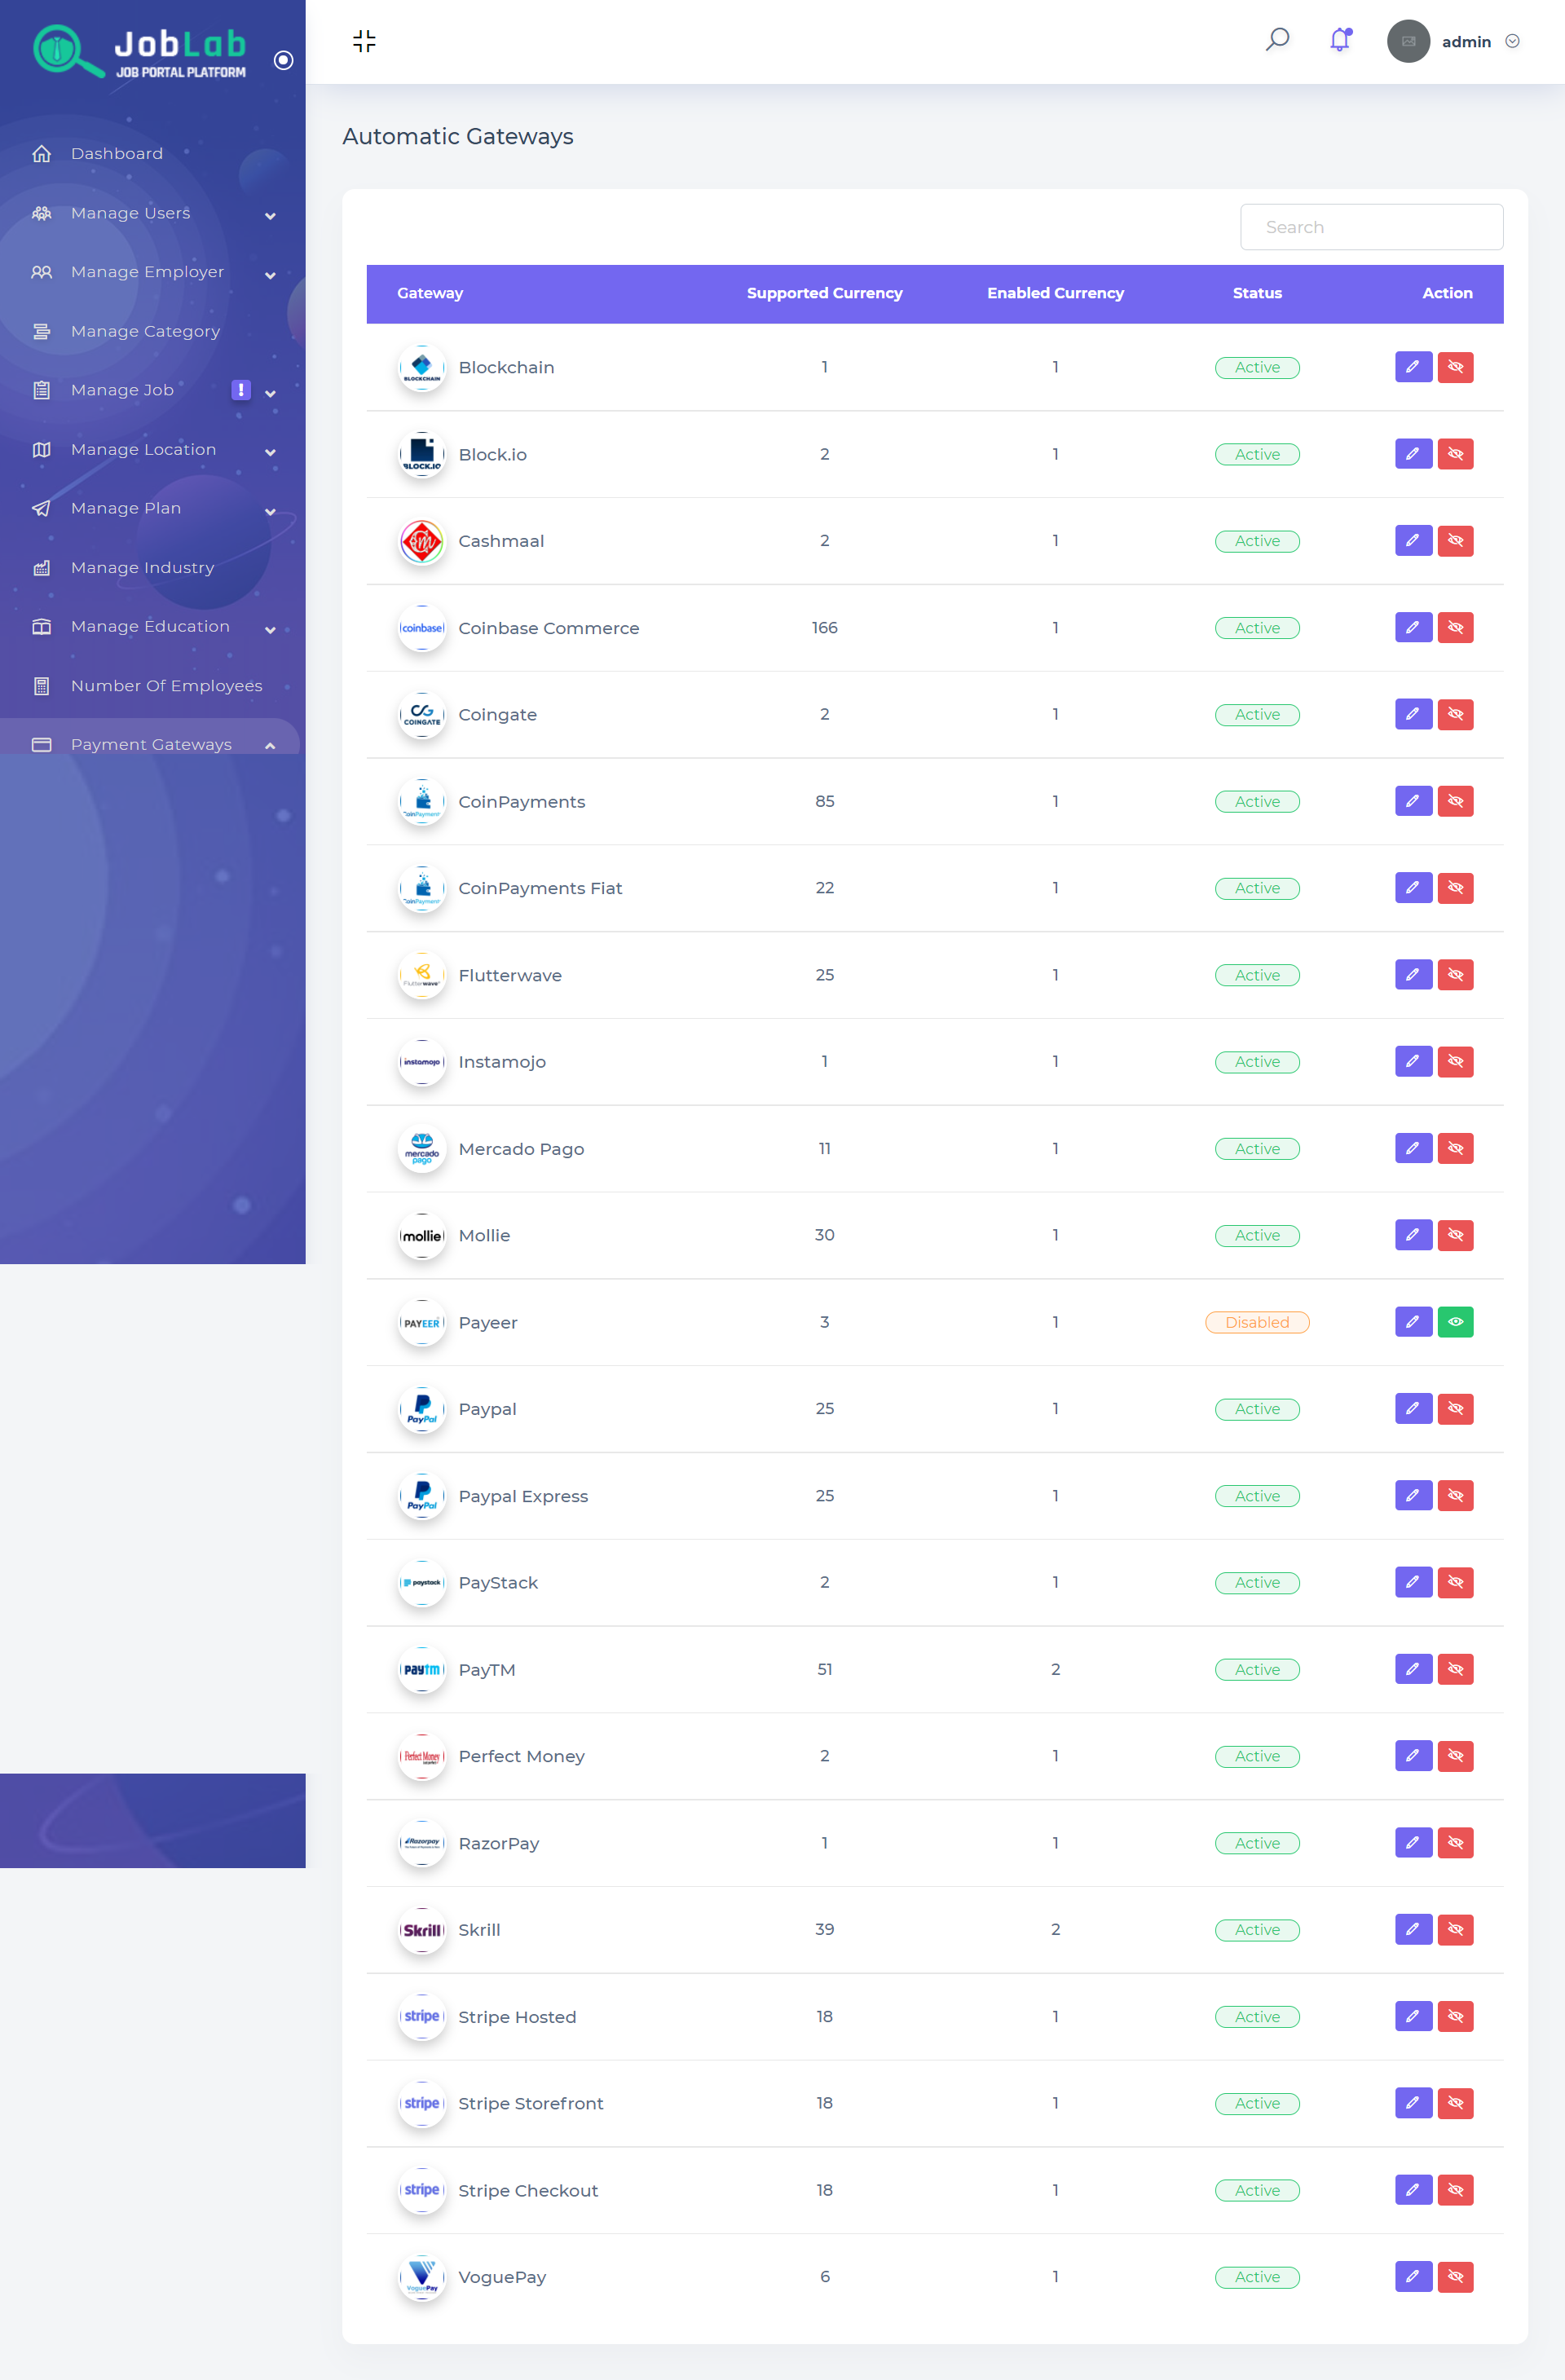
Task: Open the notifications bell
Action: click(x=1340, y=40)
